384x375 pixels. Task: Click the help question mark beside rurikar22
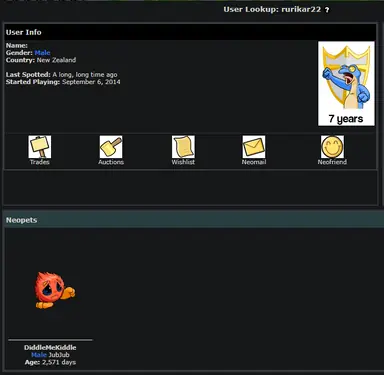point(327,10)
